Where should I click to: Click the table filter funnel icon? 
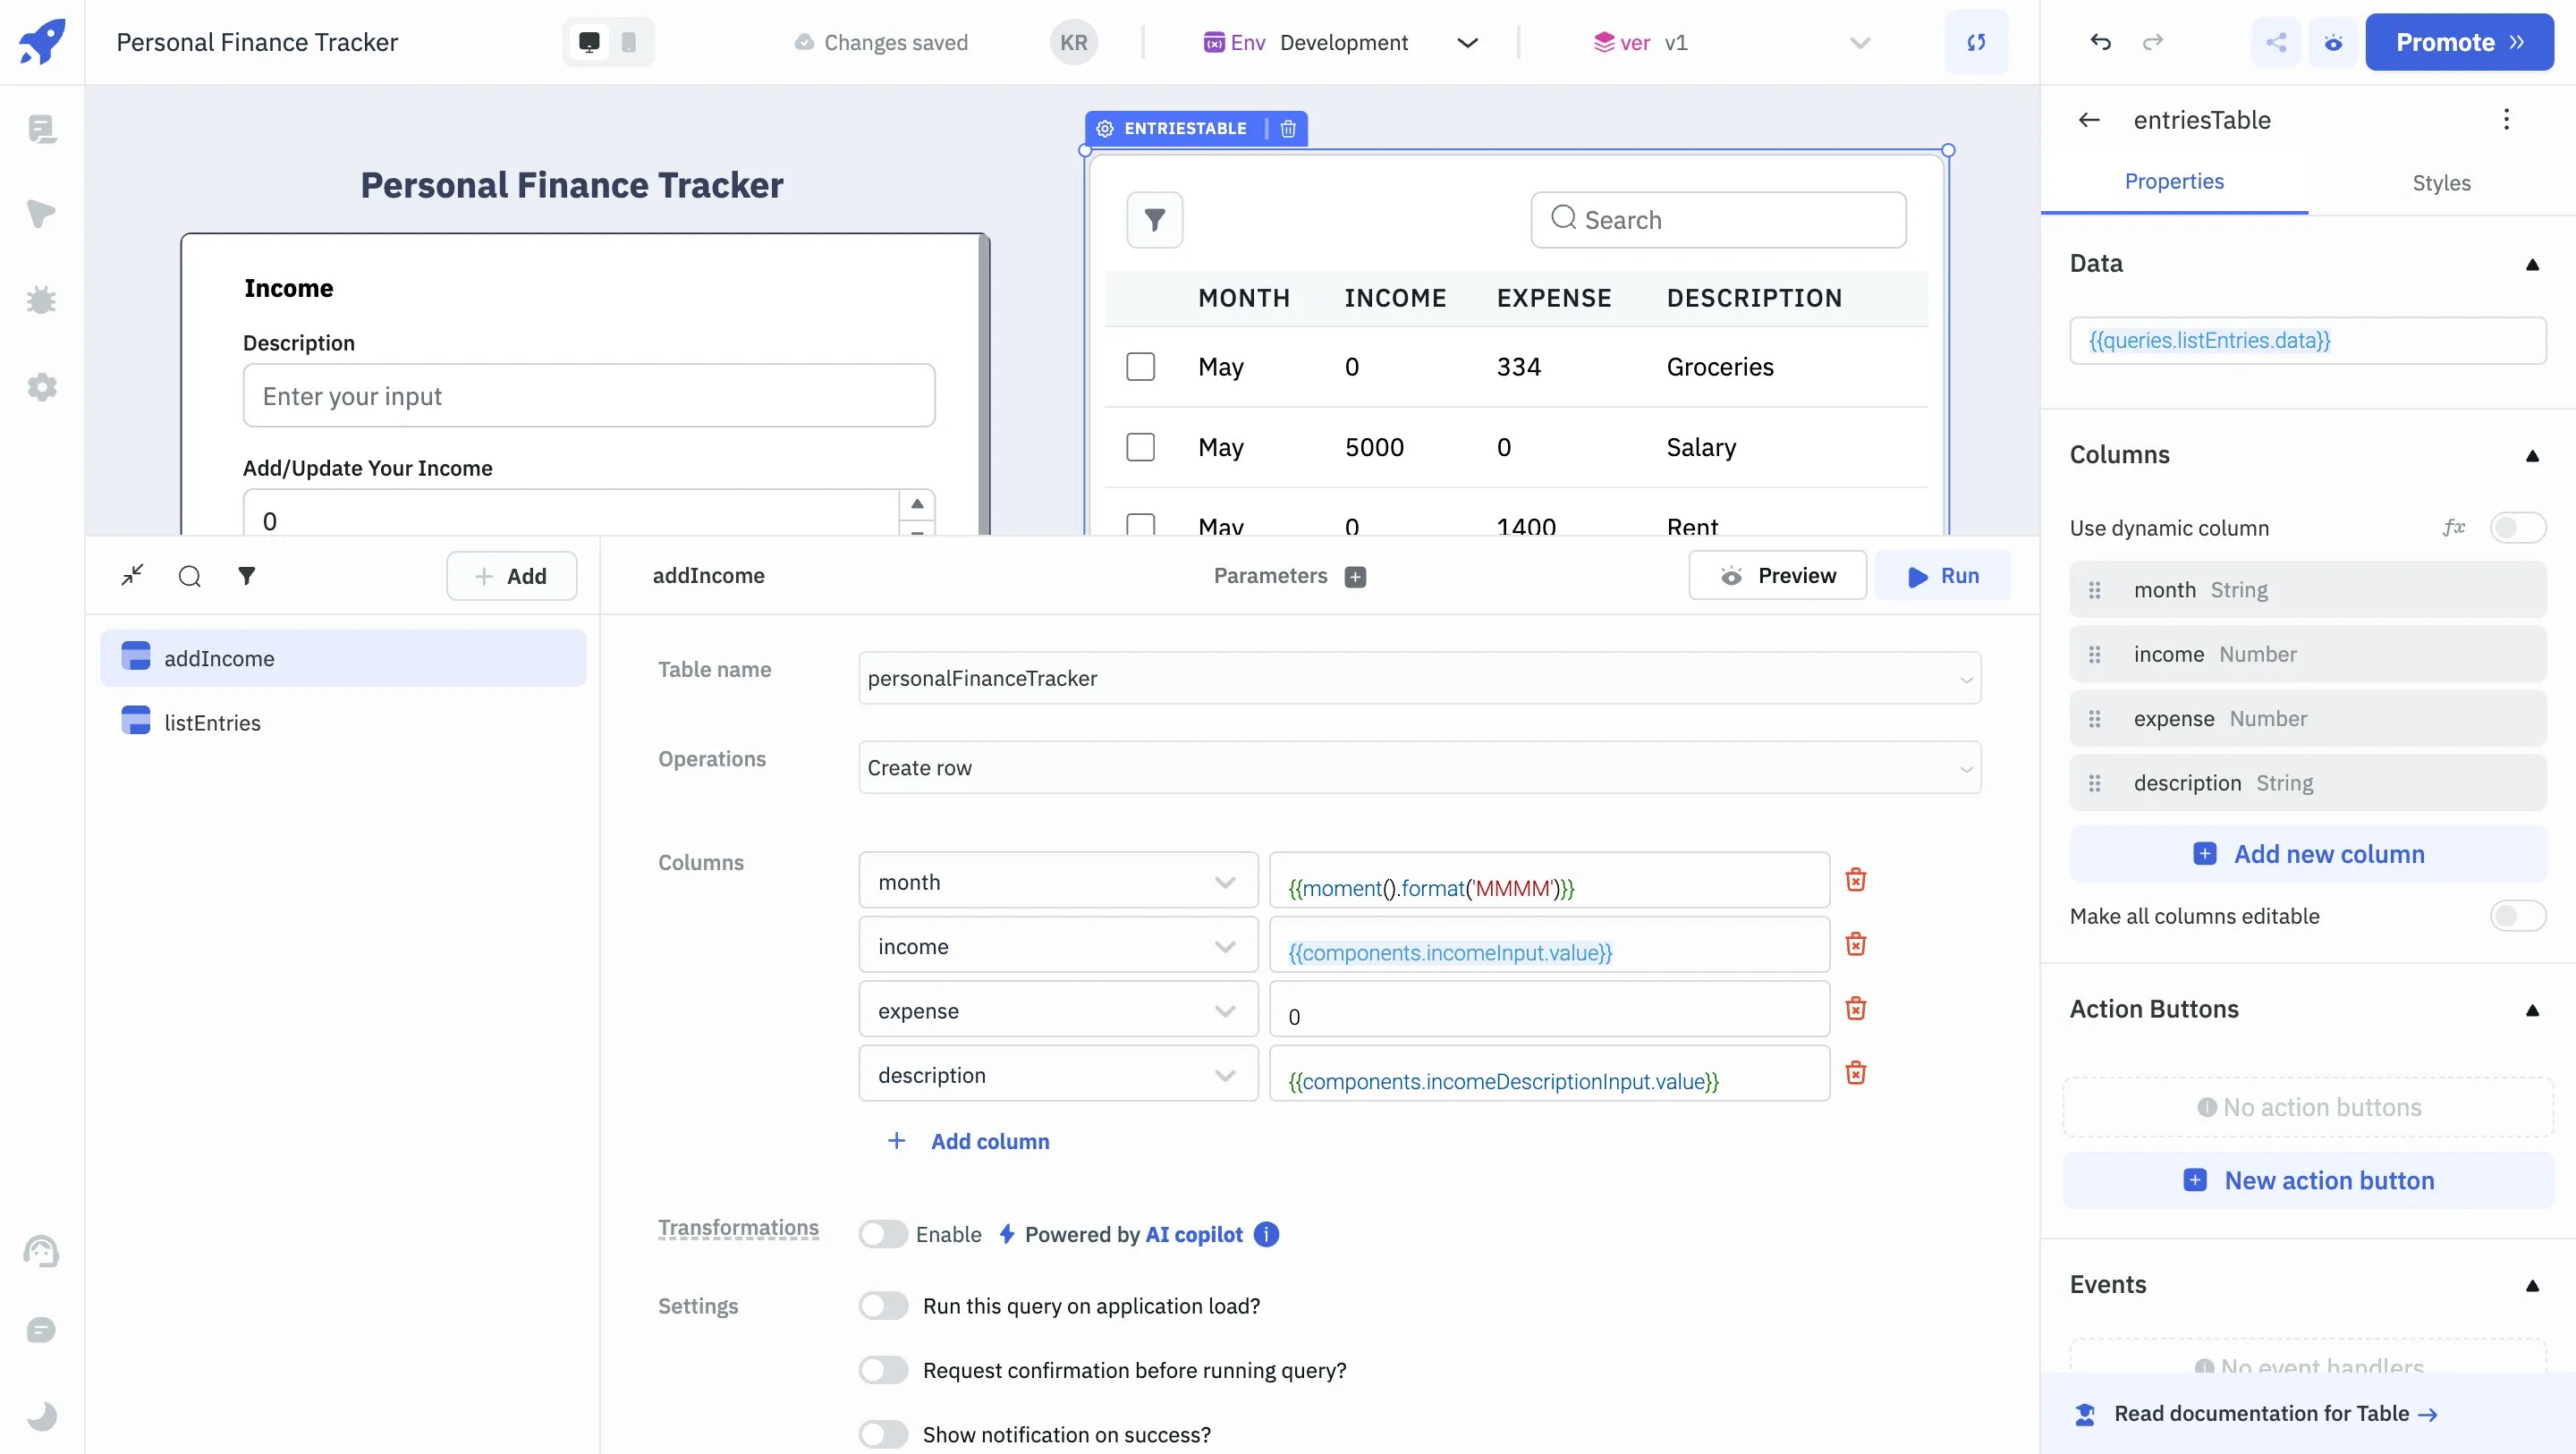(x=1154, y=220)
